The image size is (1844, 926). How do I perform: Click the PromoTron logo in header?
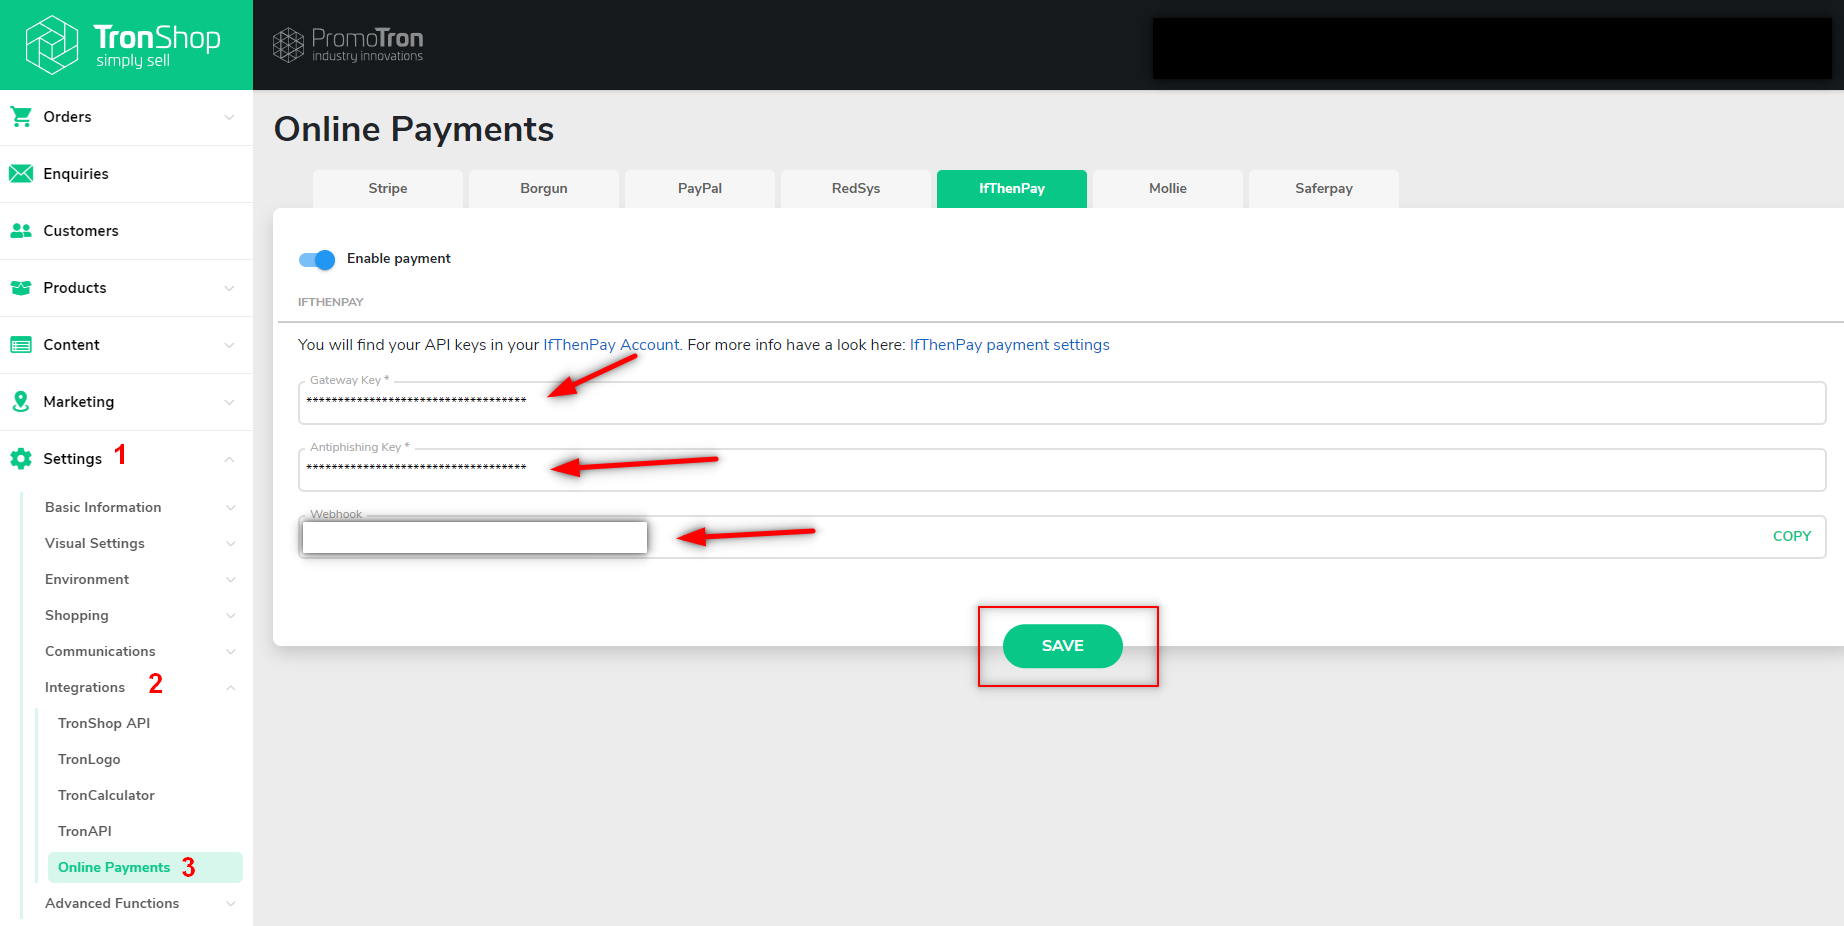point(348,45)
